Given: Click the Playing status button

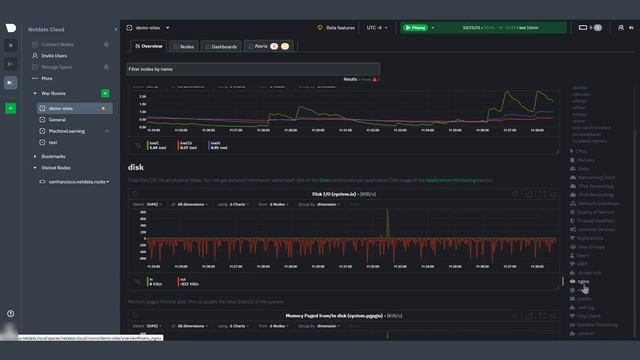Looking at the screenshot, I should point(415,28).
